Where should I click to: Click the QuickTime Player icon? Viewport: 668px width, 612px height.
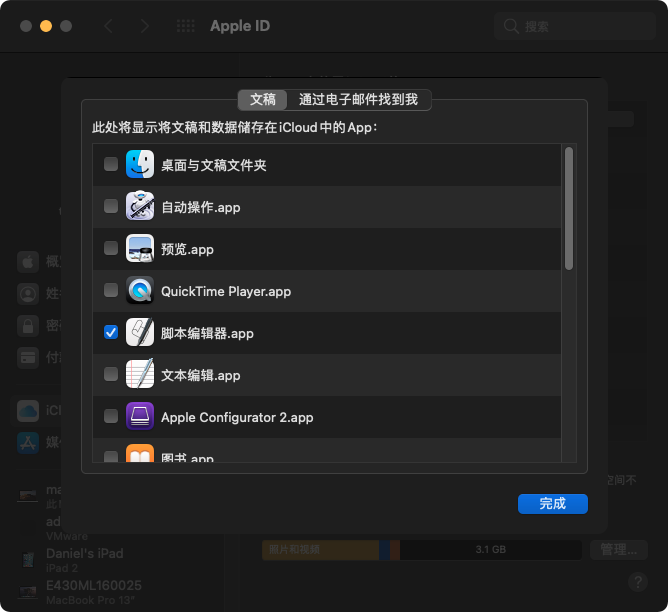click(140, 290)
